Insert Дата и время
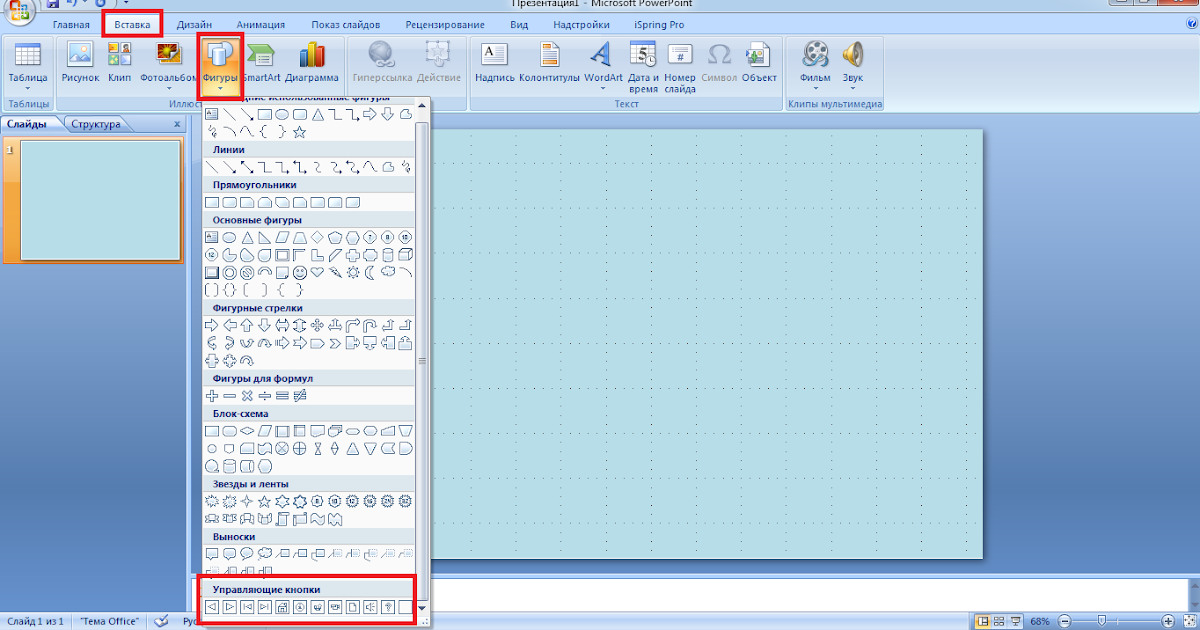 coord(643,67)
